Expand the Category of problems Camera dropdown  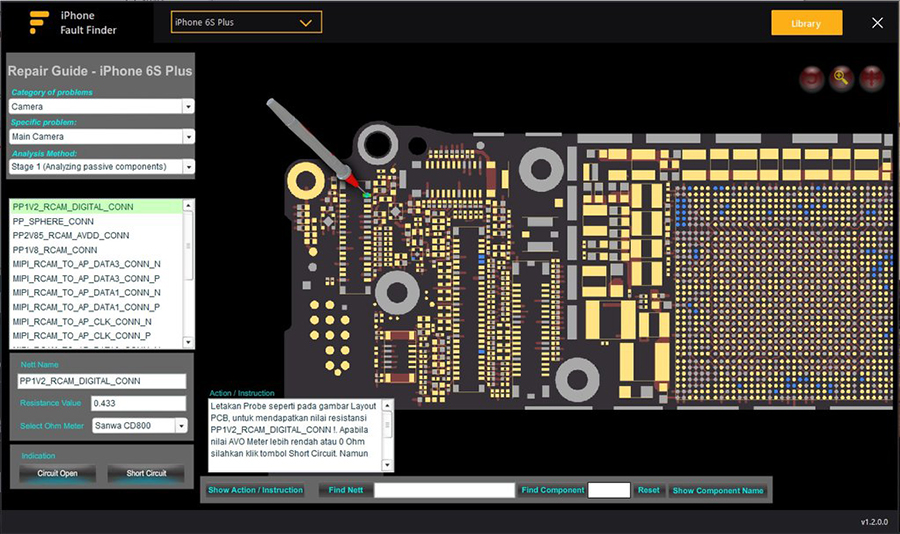(x=188, y=107)
